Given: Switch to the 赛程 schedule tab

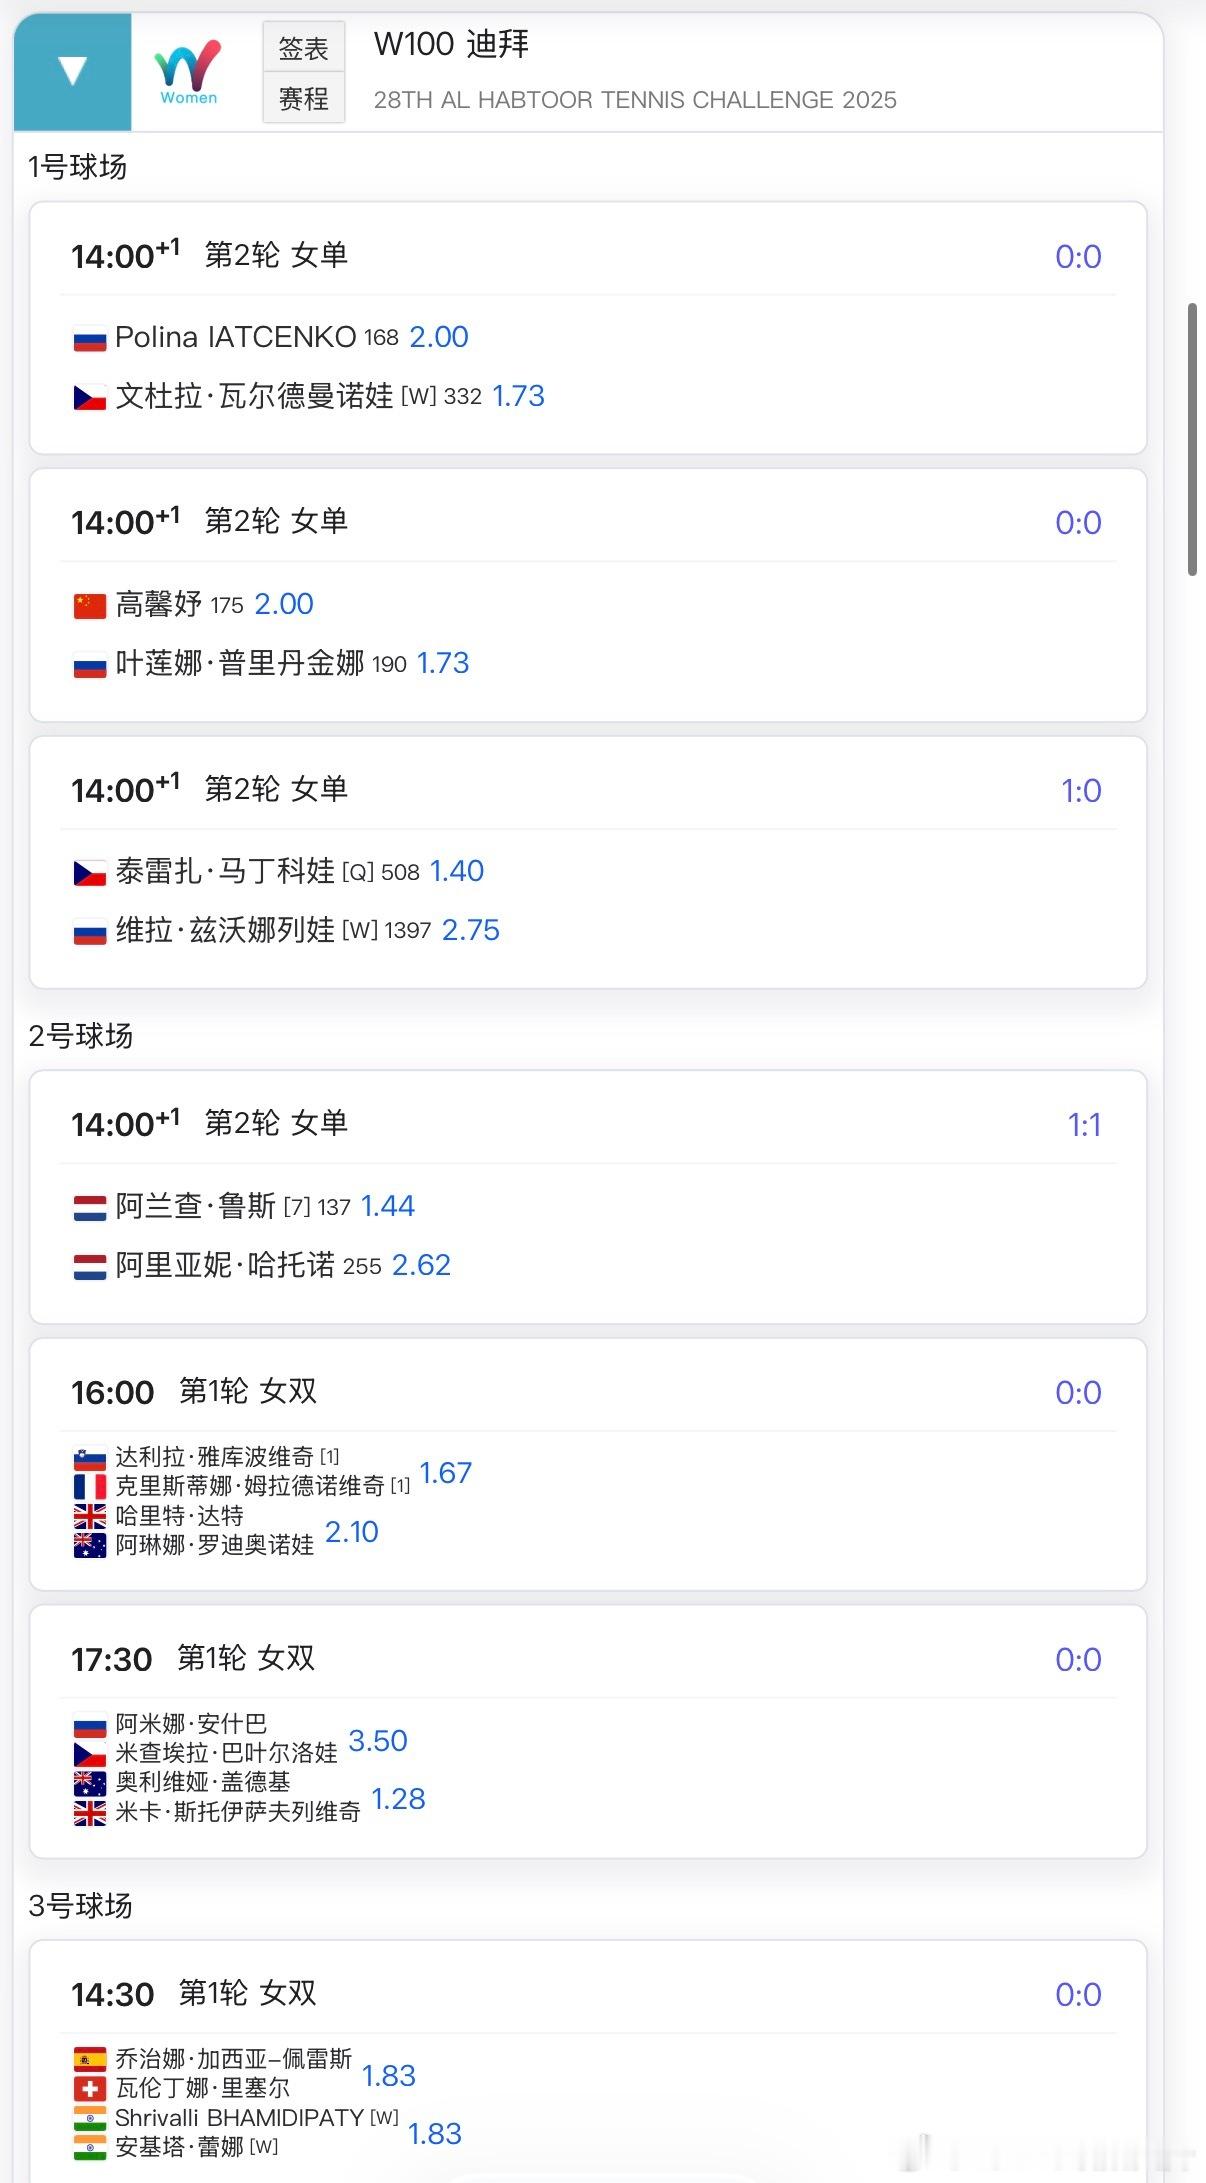Looking at the screenshot, I should pyautogui.click(x=303, y=98).
